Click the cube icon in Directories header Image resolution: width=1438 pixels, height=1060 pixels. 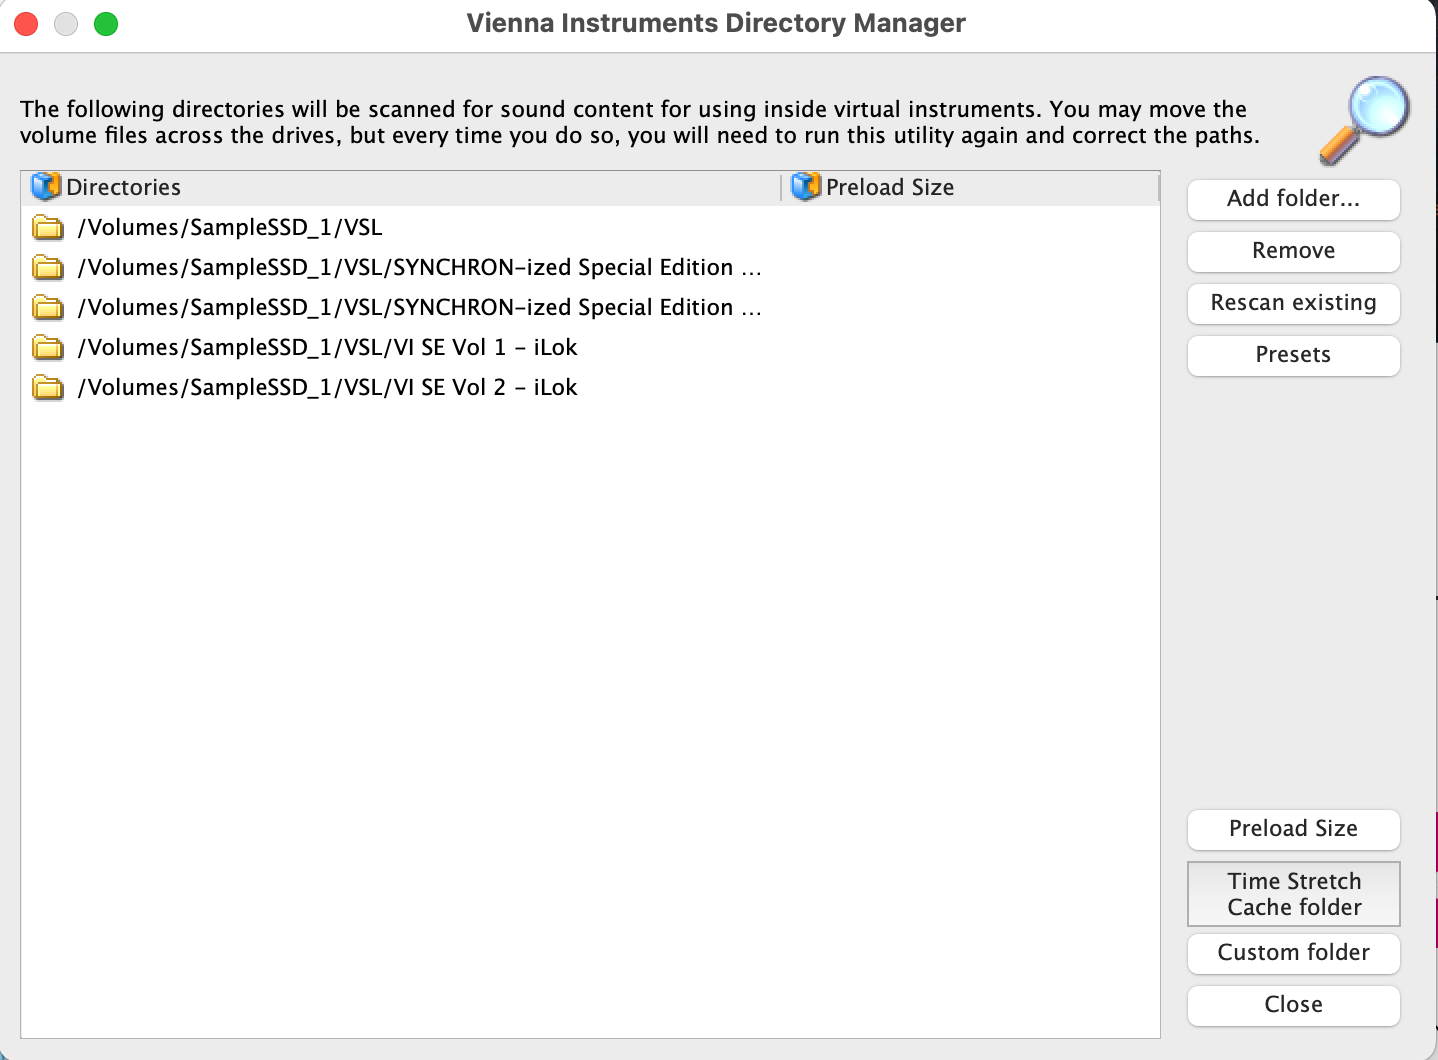click(46, 186)
